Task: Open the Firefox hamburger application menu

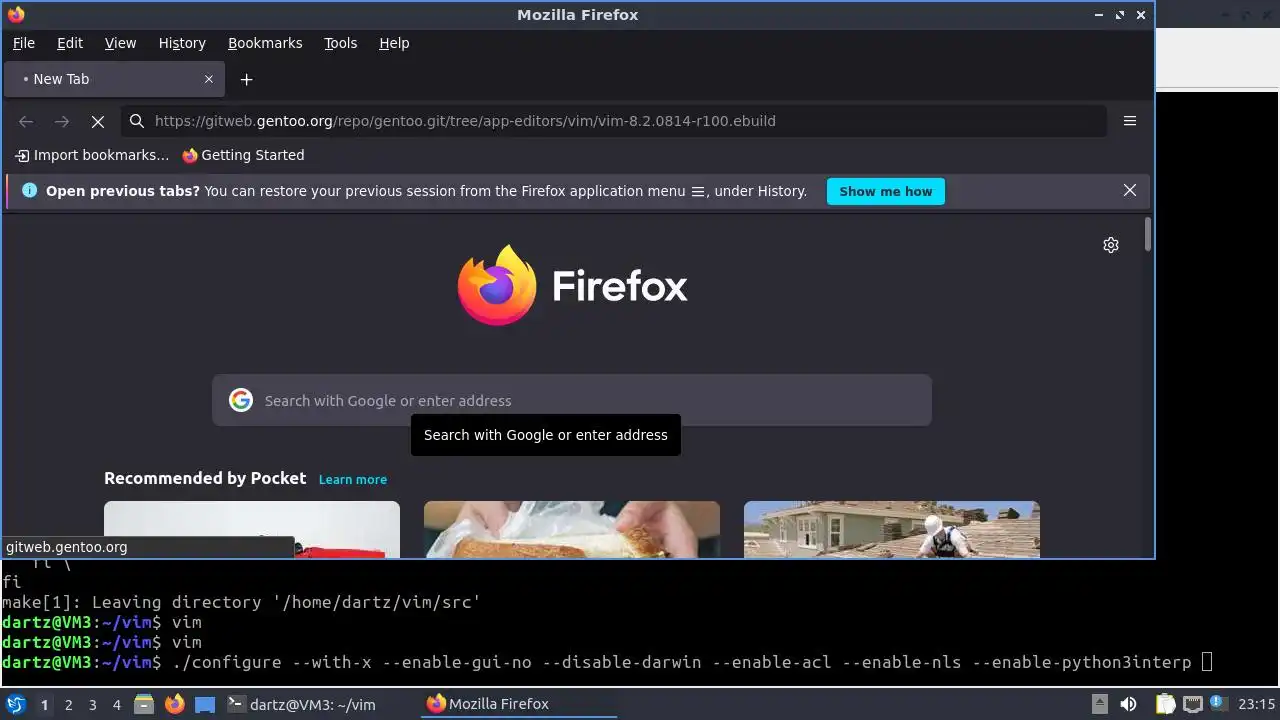Action: coord(1130,121)
